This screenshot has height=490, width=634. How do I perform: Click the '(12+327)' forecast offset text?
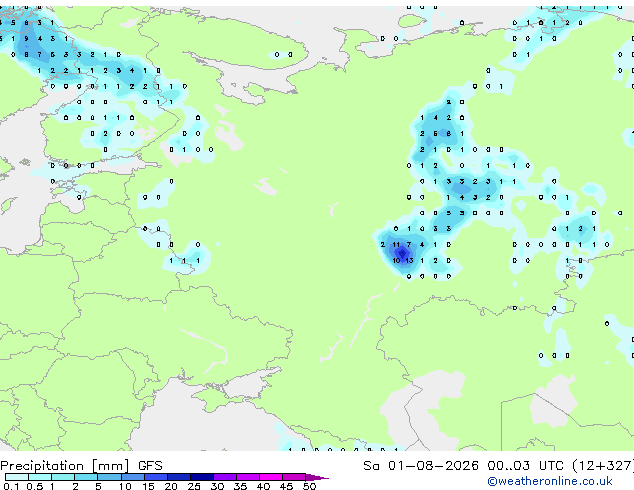click(603, 466)
